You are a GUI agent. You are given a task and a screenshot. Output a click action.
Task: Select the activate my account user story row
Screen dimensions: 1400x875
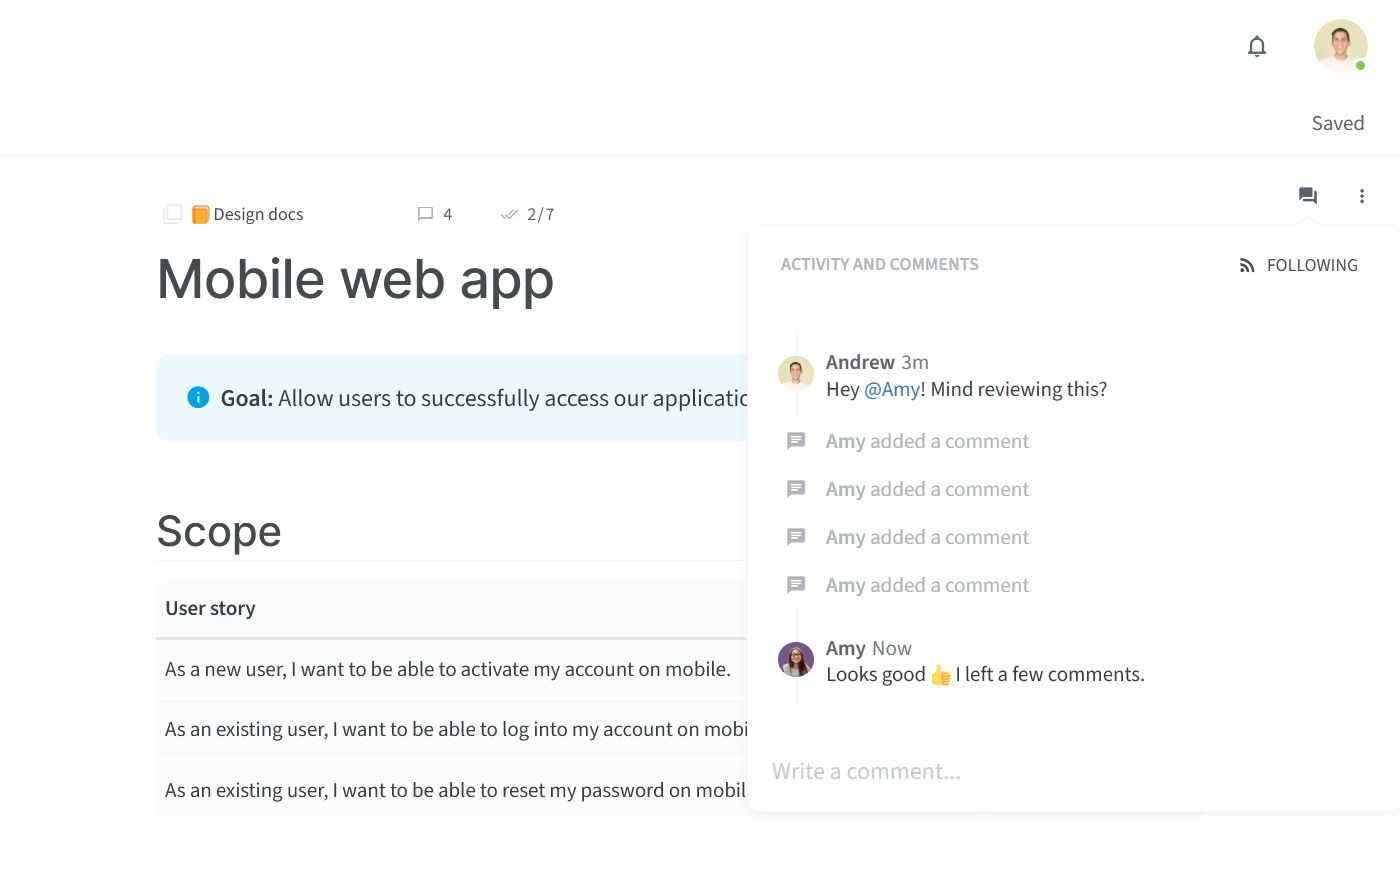click(451, 669)
